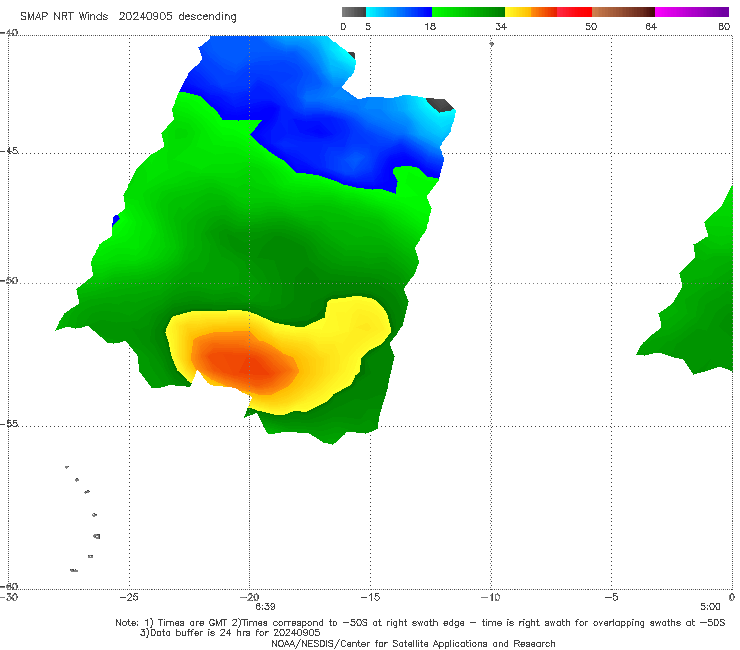Click the dark gray patch at swath's northeast edge
Image resolution: width=740 pixels, height=650 pixels.
pos(440,105)
